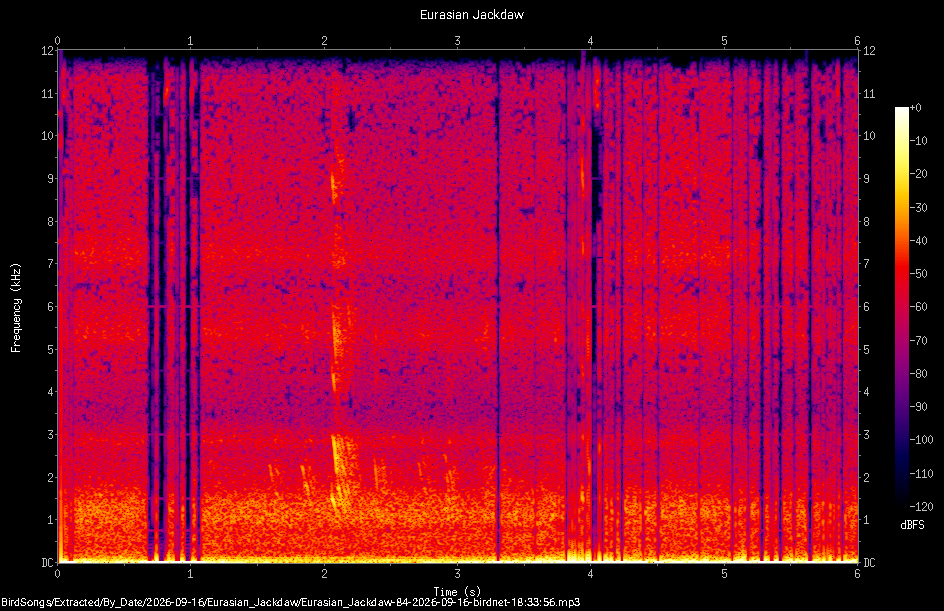Viewport: 944px width, 611px height.
Task: Click the -120 dBFS scale value
Action: tap(921, 507)
